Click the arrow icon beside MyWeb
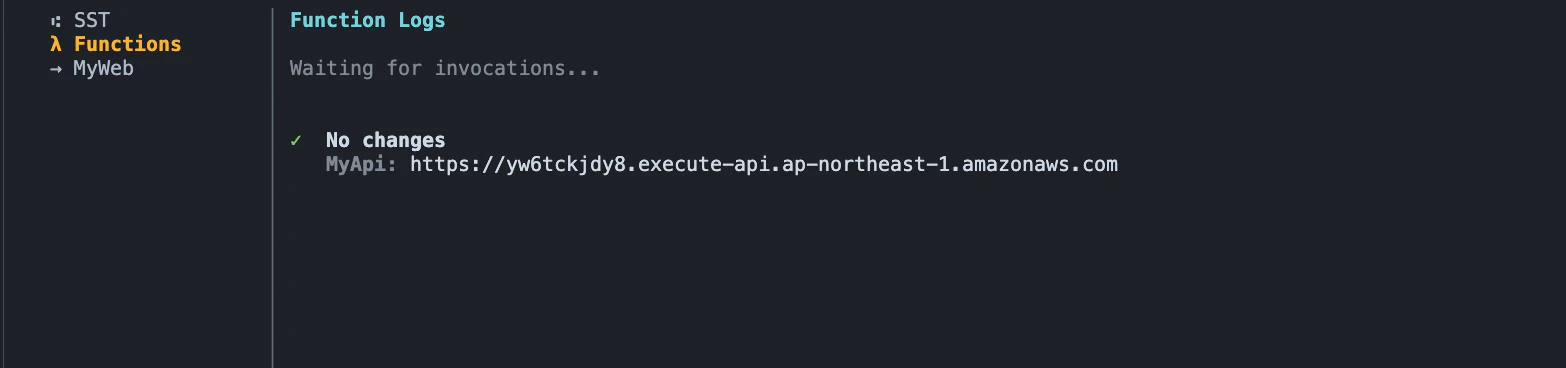 (x=56, y=69)
